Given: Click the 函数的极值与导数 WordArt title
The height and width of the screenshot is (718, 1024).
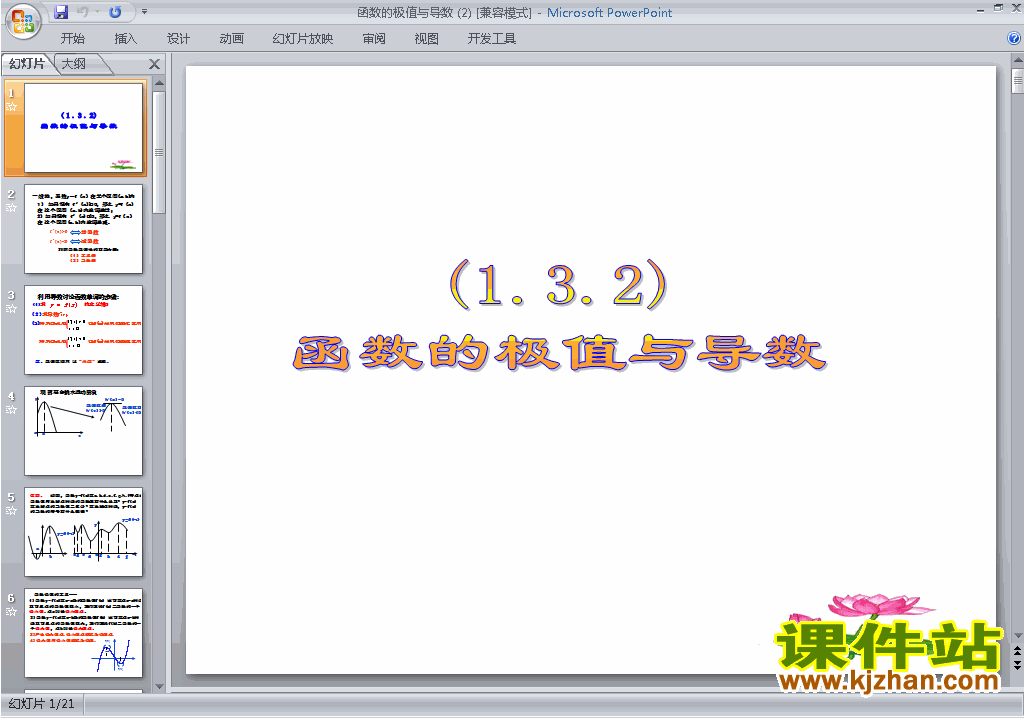Looking at the screenshot, I should click(560, 353).
